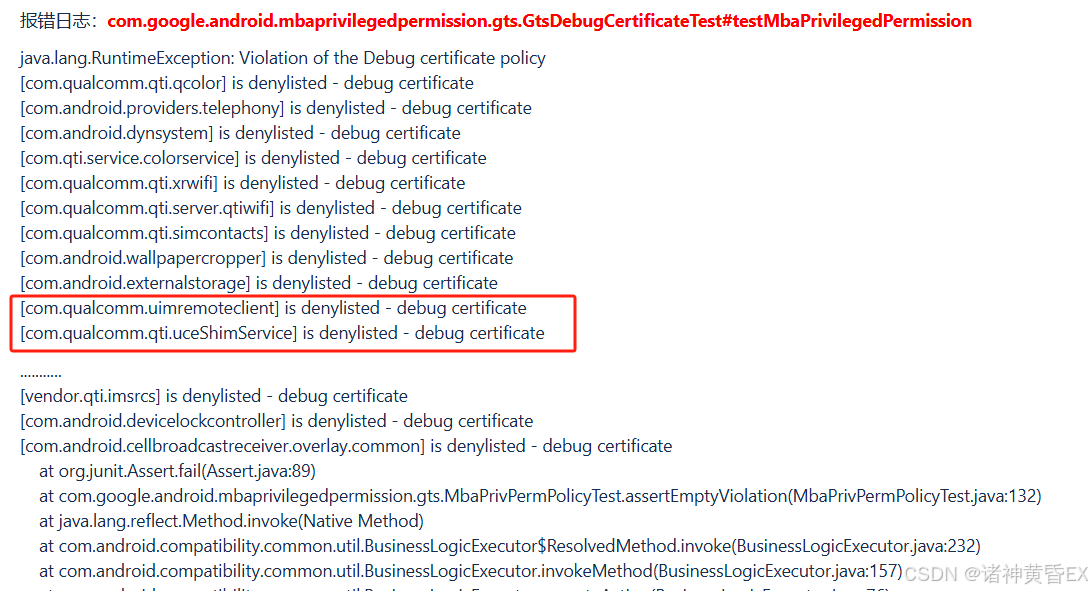
Task: Click the red GtsDebugCertificateTest test name heading
Action: point(539,22)
